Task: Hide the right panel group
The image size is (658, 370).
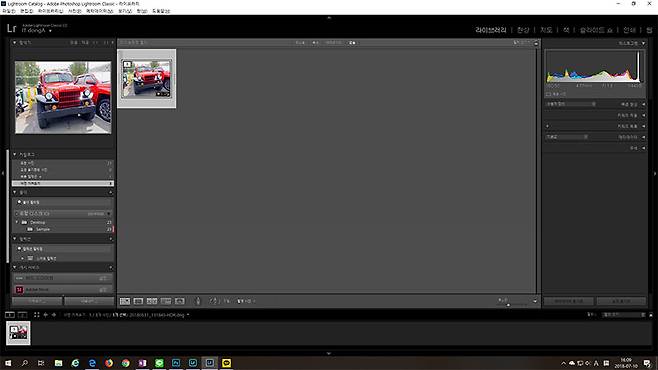Action: tap(655, 173)
